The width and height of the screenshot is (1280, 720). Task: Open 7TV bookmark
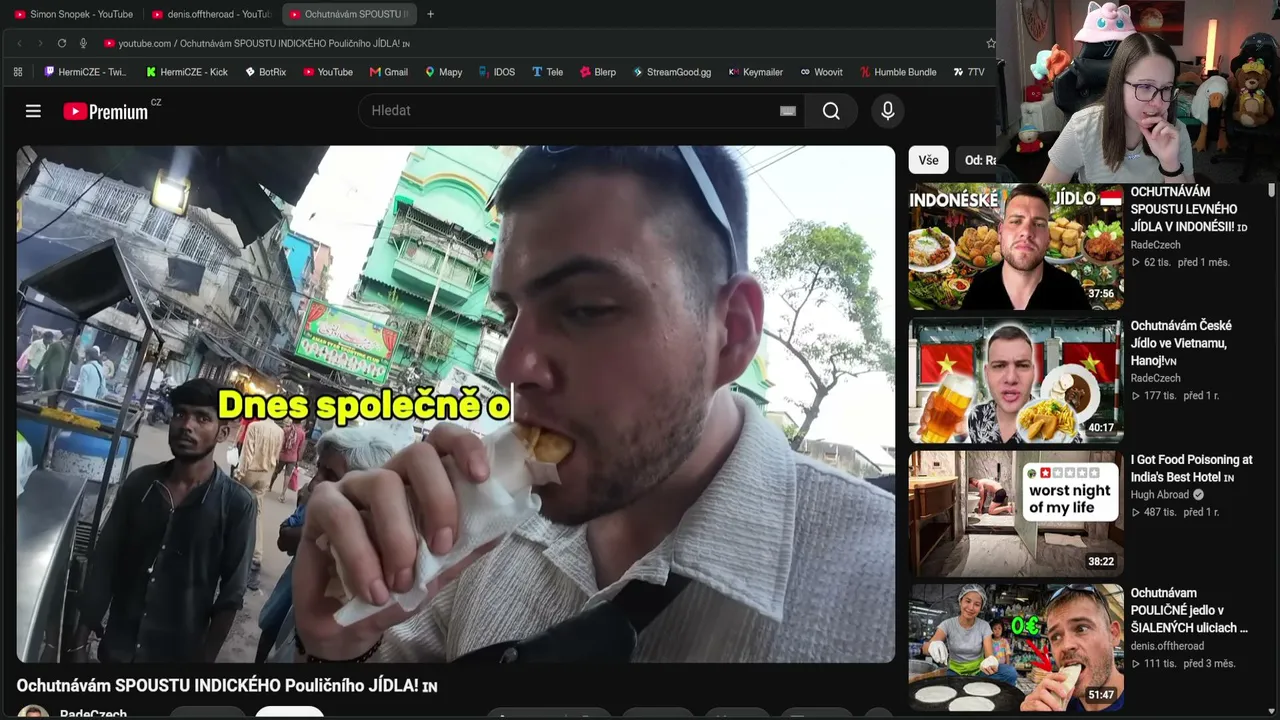pyautogui.click(x=969, y=72)
